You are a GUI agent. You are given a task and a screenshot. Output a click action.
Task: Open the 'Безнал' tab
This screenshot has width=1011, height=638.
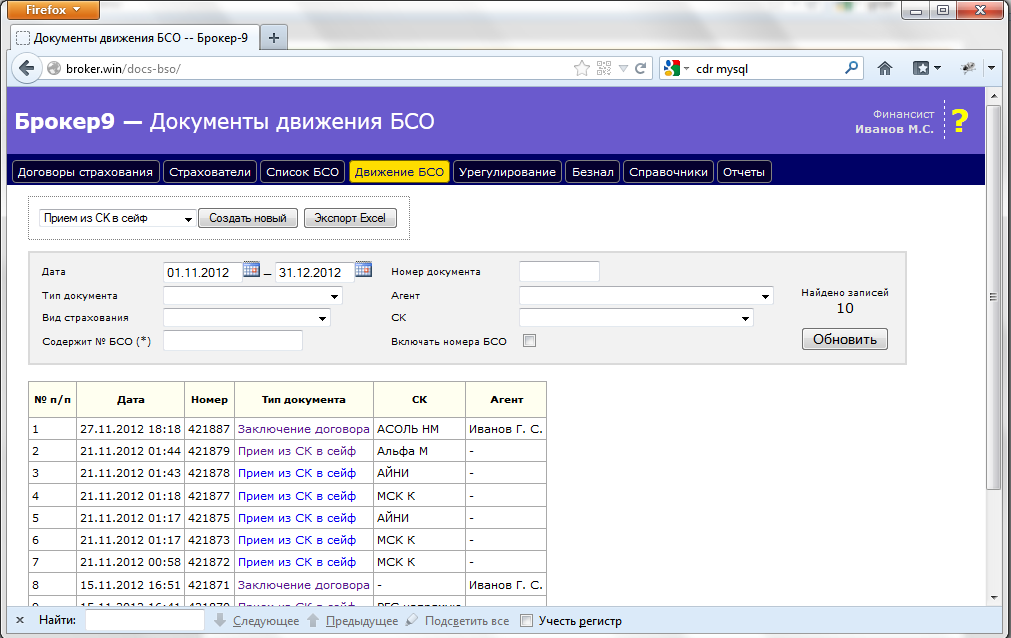[593, 172]
